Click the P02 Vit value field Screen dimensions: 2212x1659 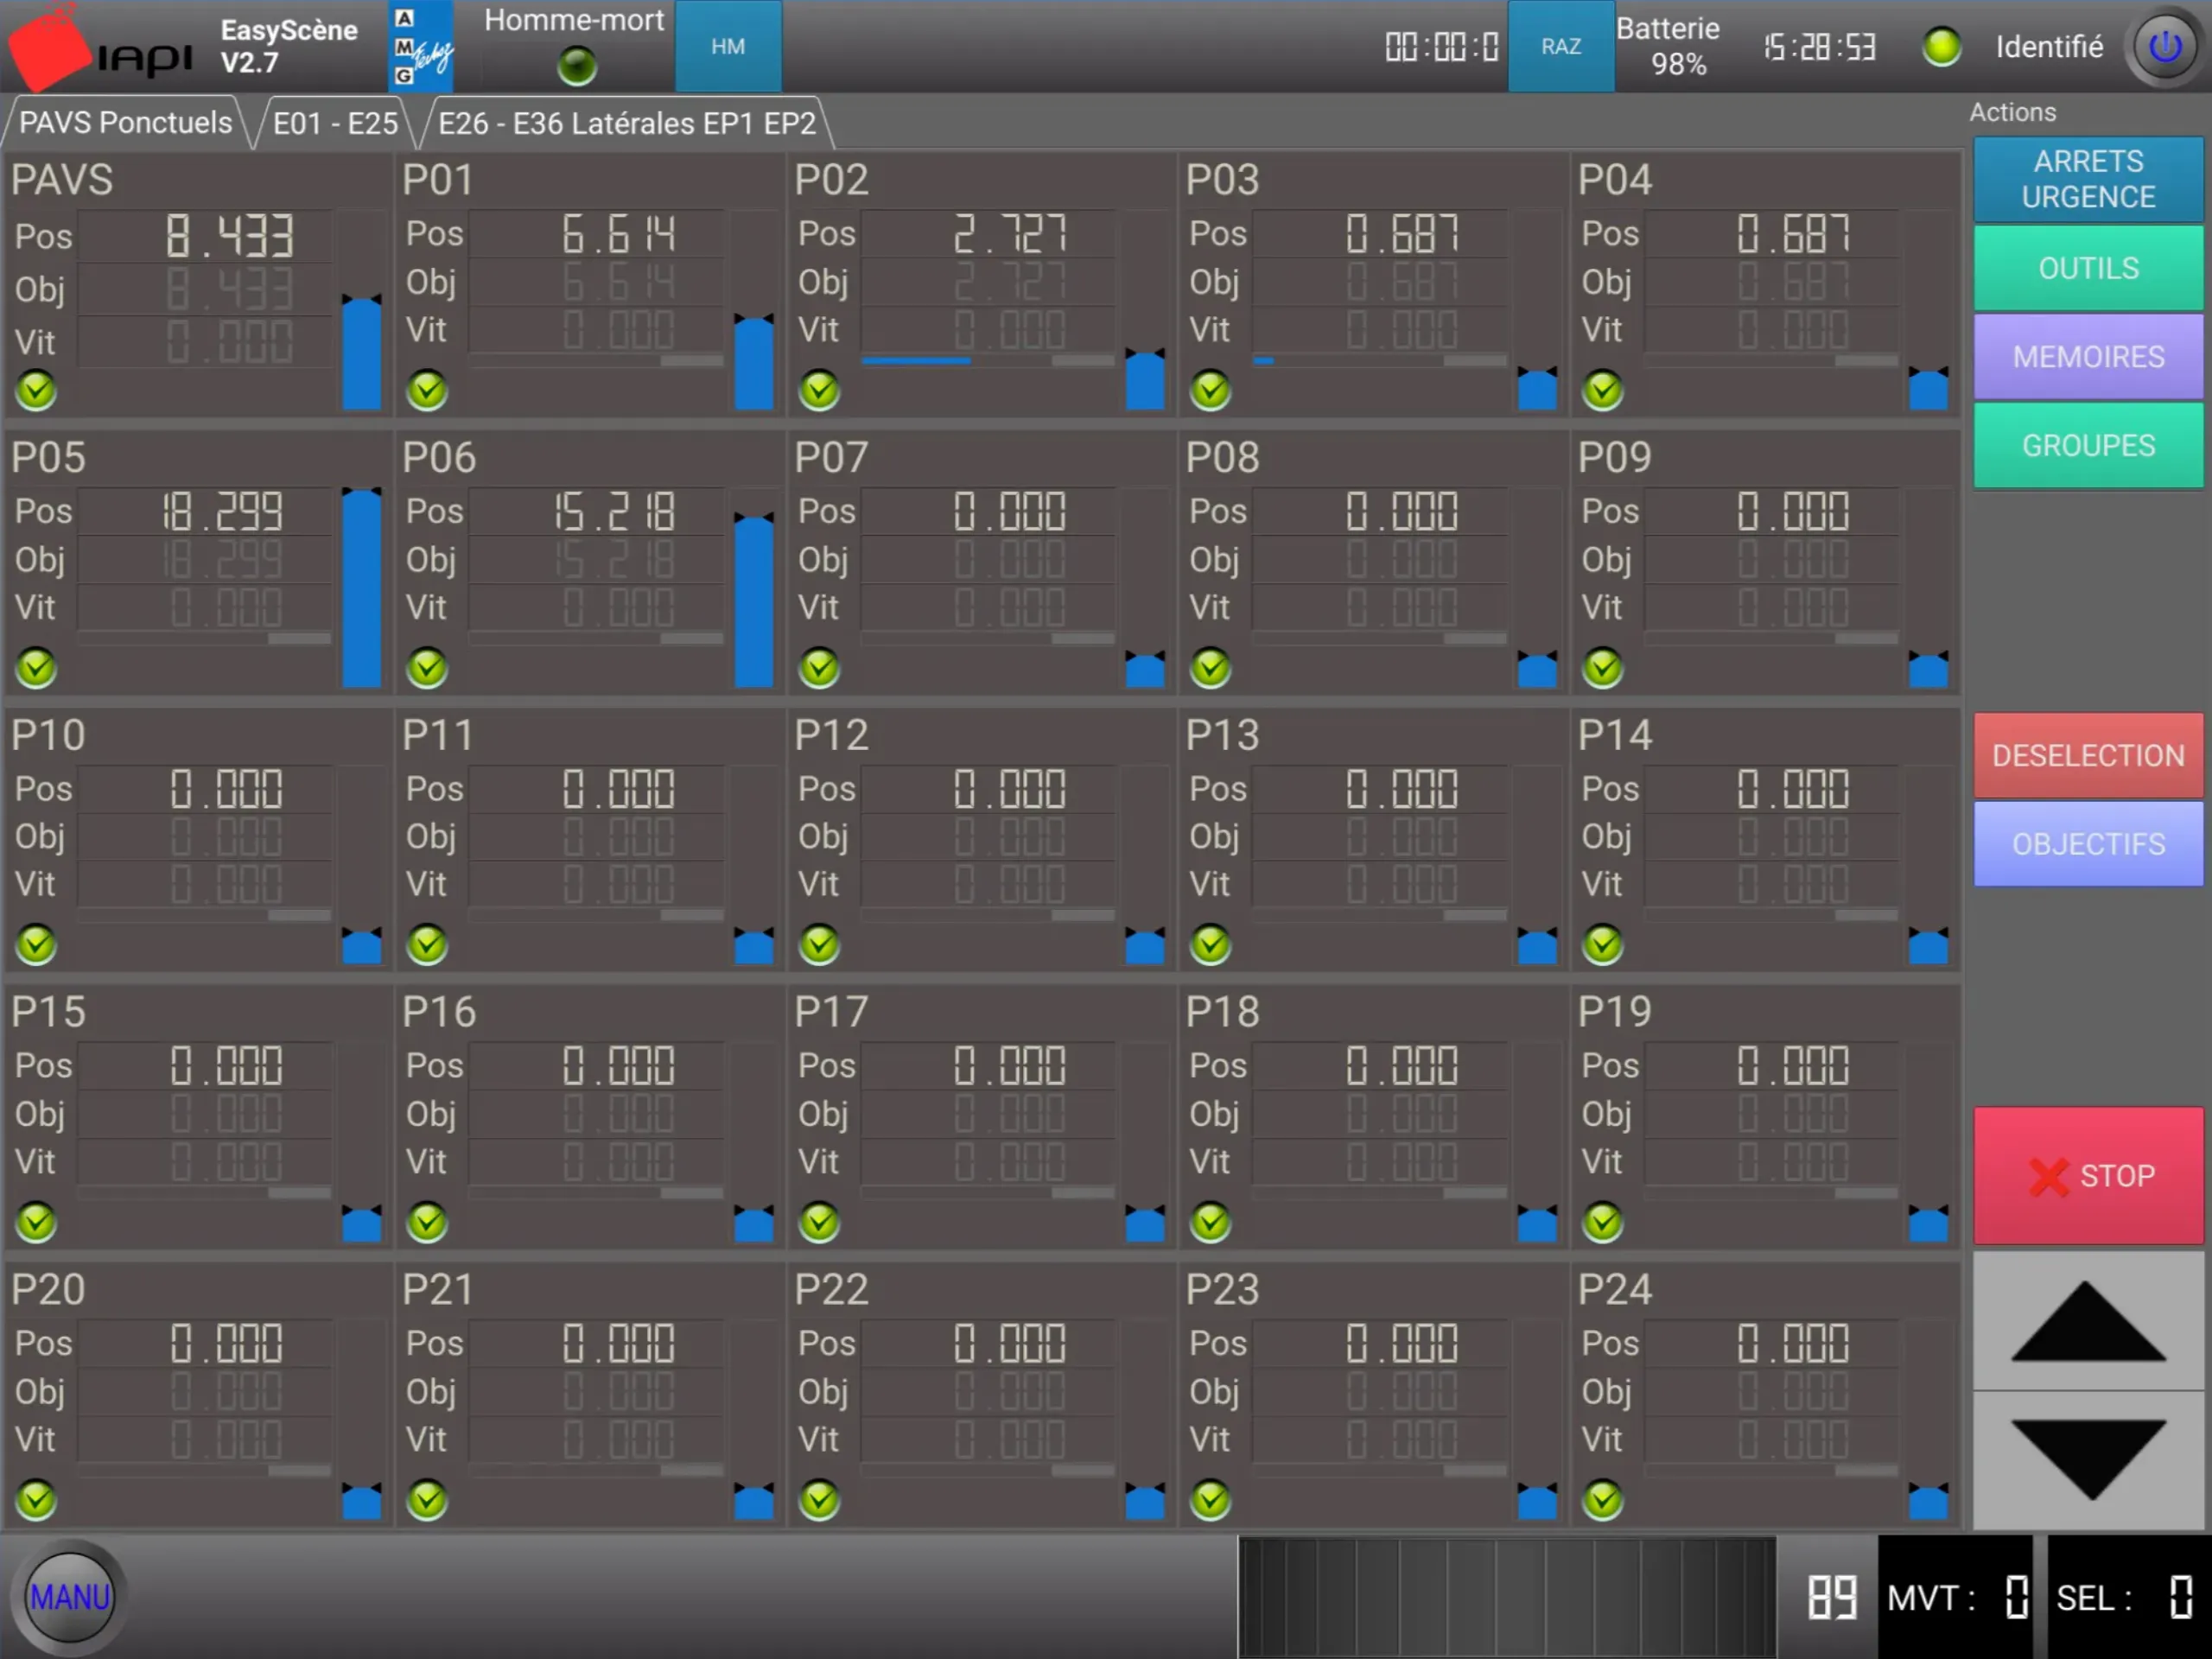point(989,329)
